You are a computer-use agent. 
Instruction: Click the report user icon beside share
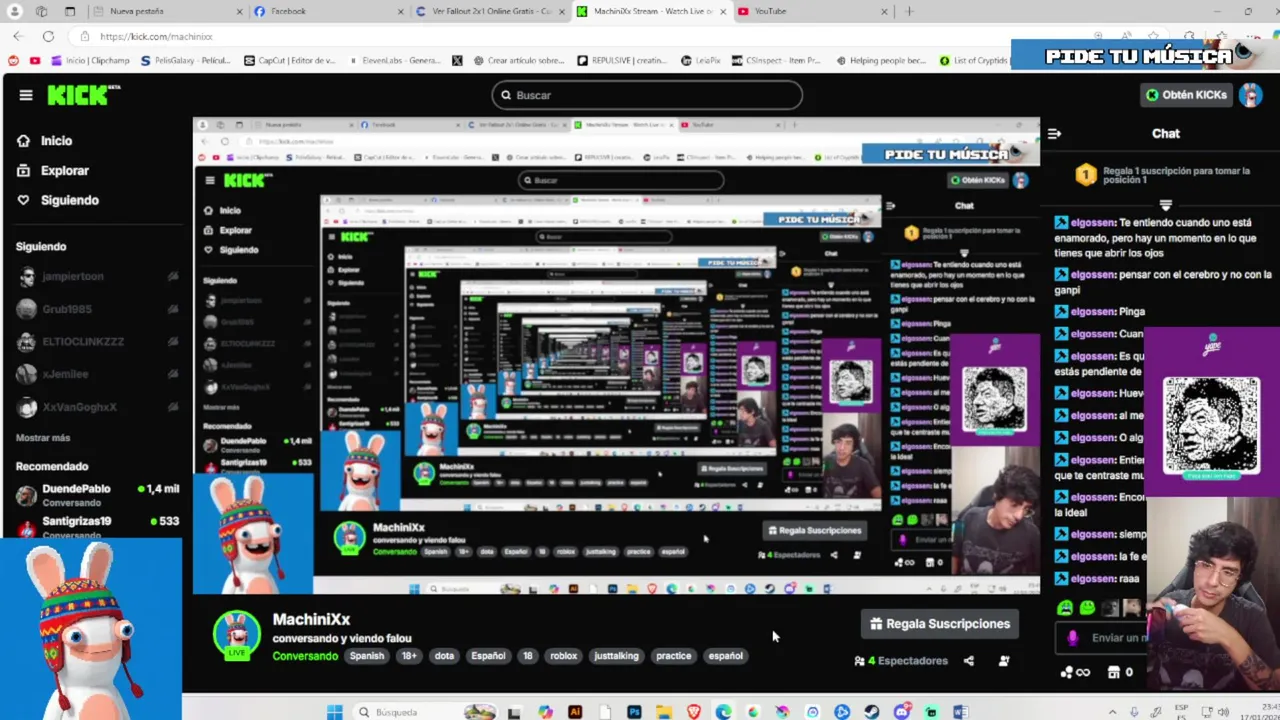[x=1004, y=661]
